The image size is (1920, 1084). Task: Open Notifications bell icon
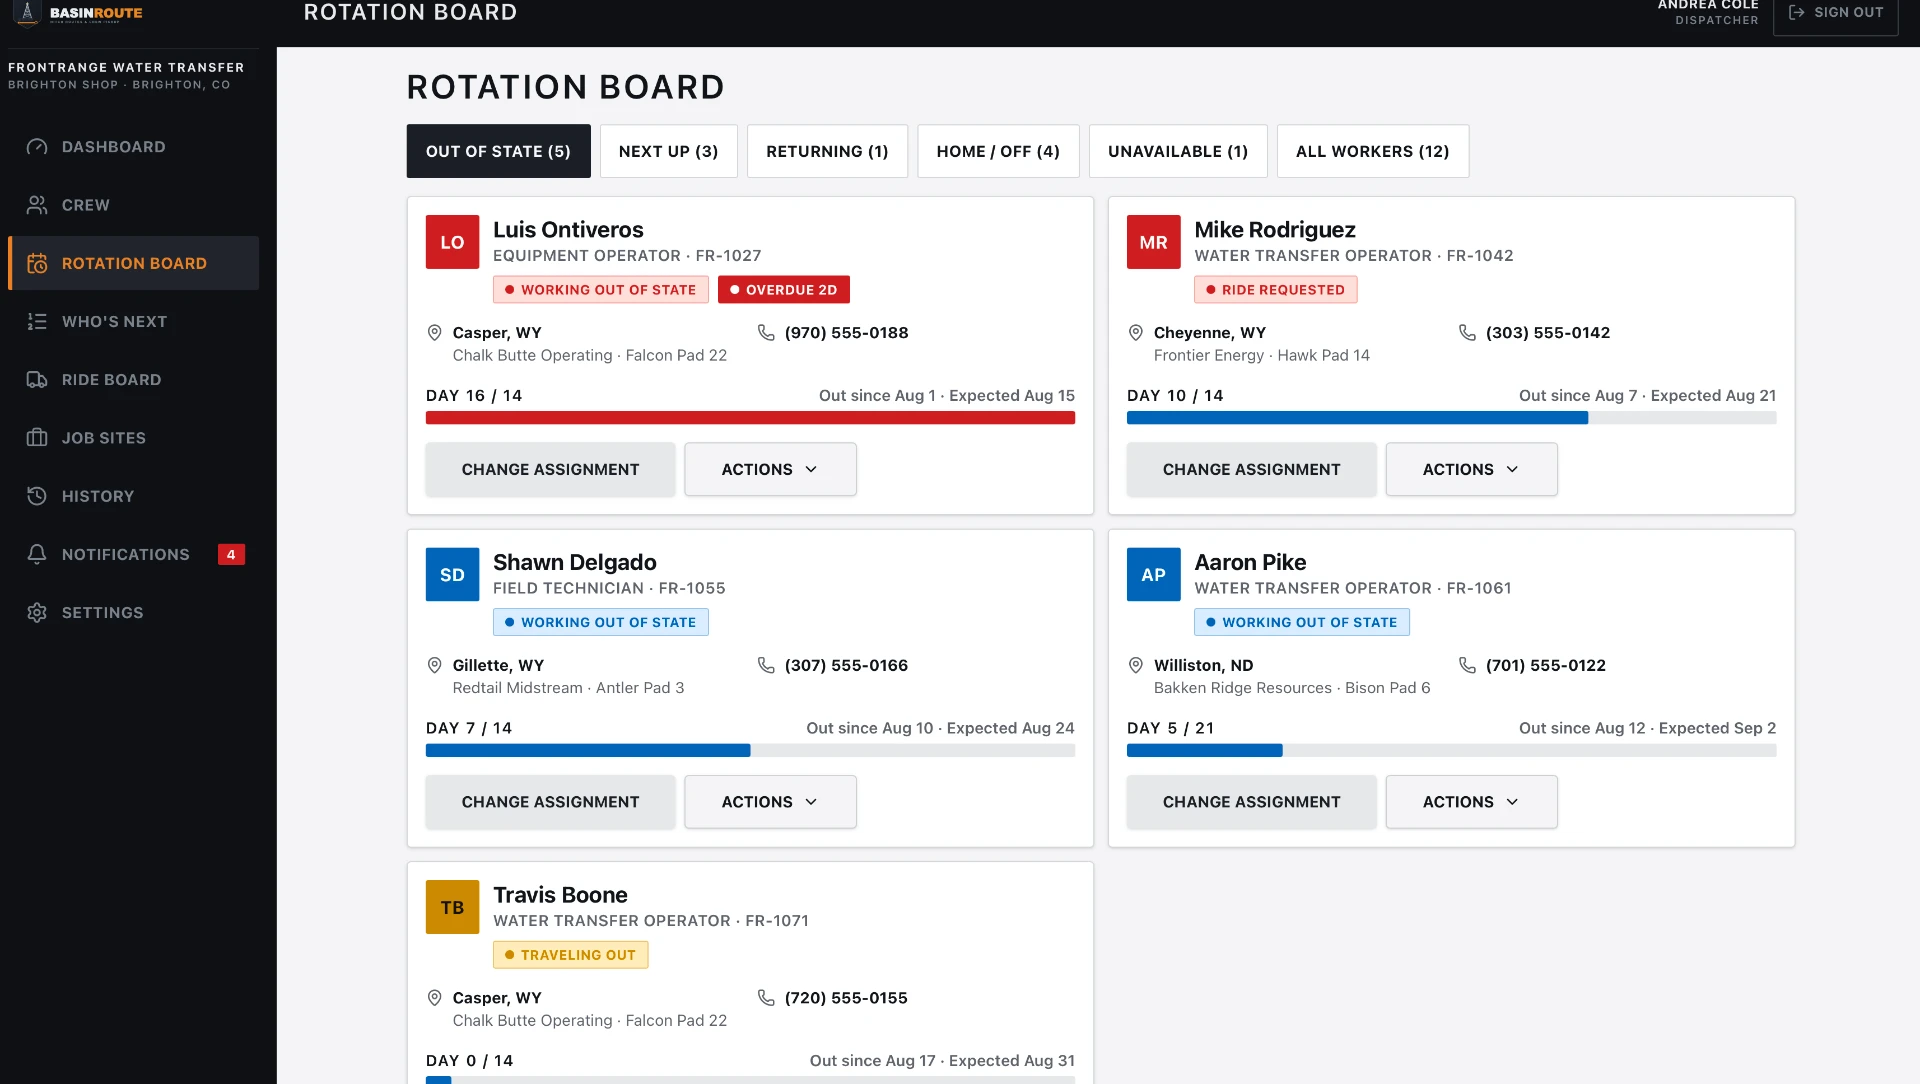37,554
